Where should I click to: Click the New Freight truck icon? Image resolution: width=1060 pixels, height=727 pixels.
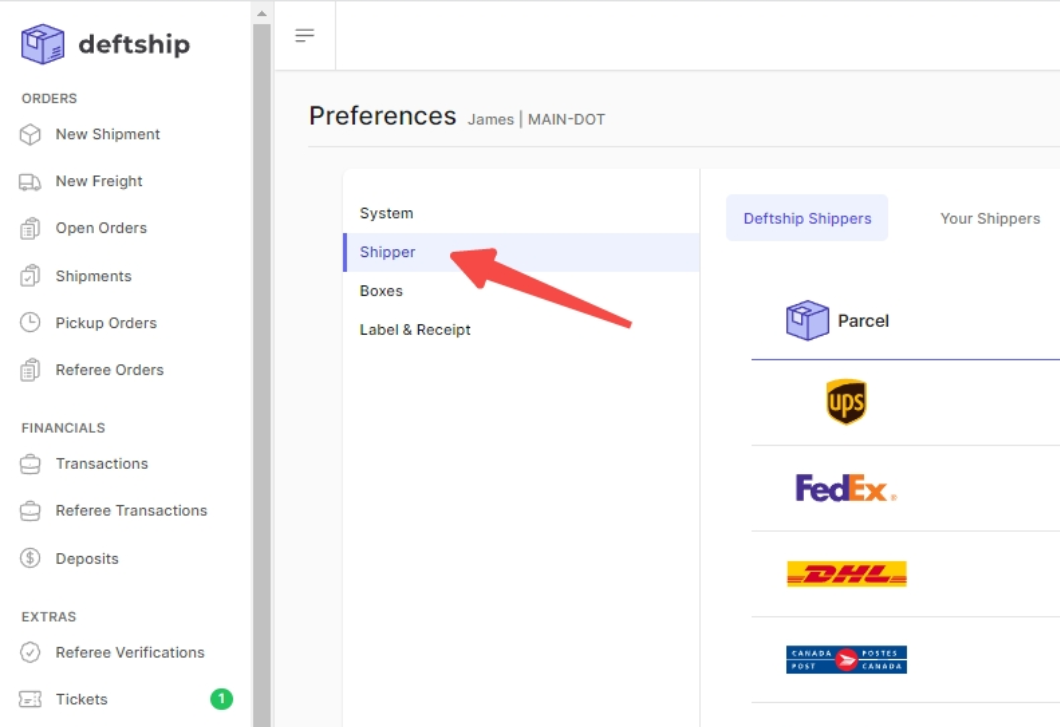click(x=30, y=182)
